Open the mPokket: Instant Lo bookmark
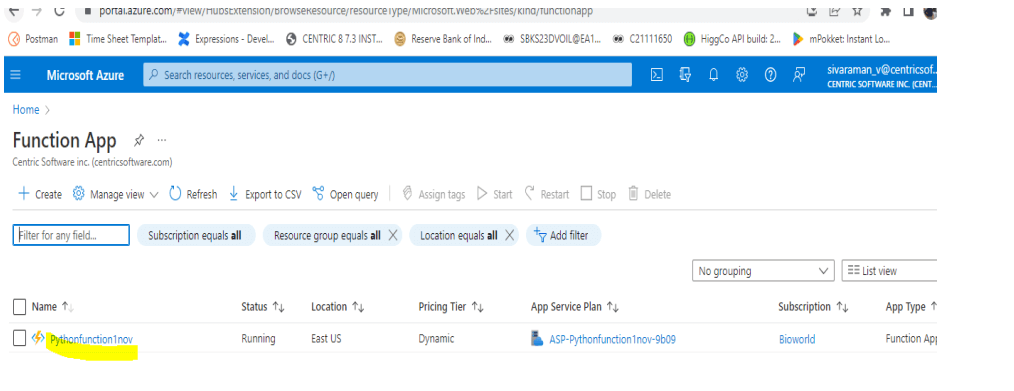This screenshot has height=391, width=1014. pyautogui.click(x=841, y=39)
